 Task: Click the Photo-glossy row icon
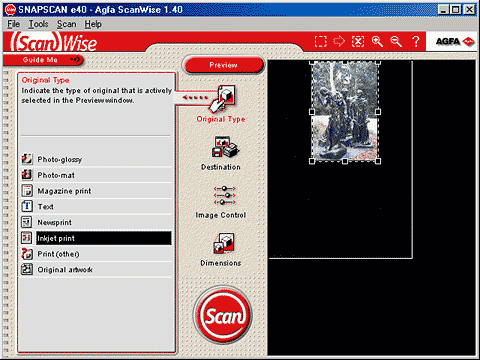point(27,159)
